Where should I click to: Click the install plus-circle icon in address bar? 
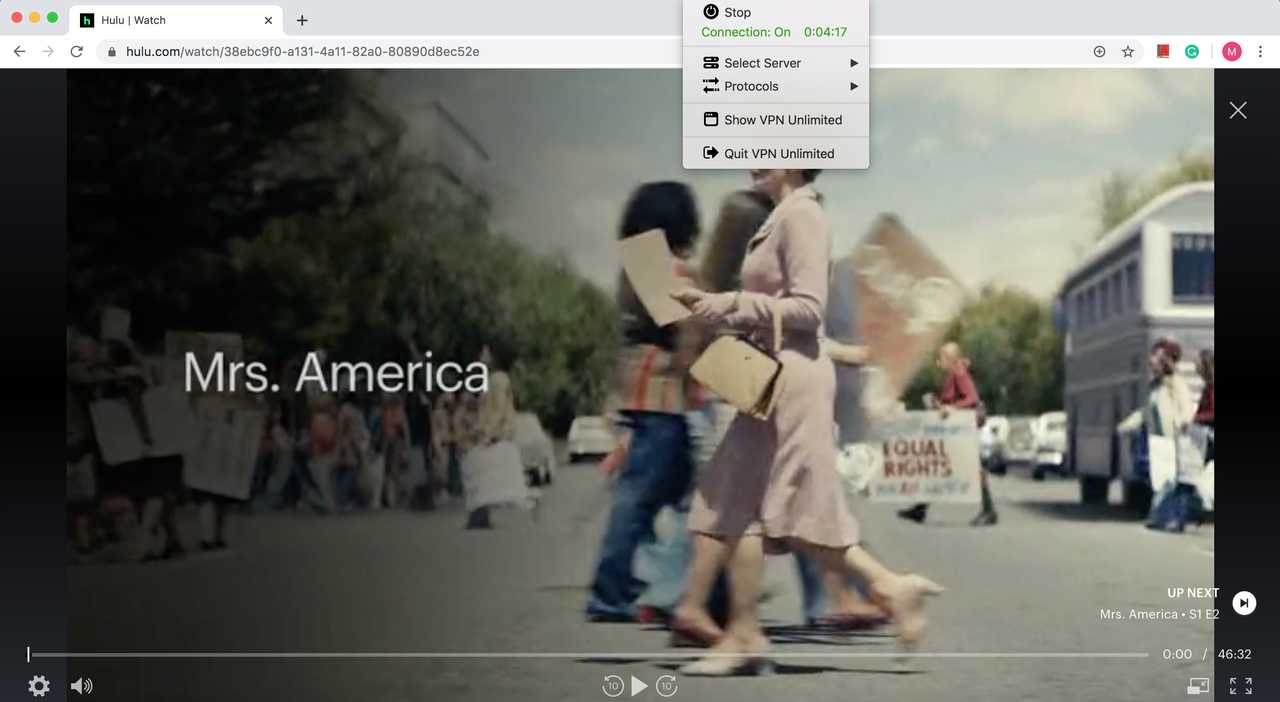[1099, 51]
